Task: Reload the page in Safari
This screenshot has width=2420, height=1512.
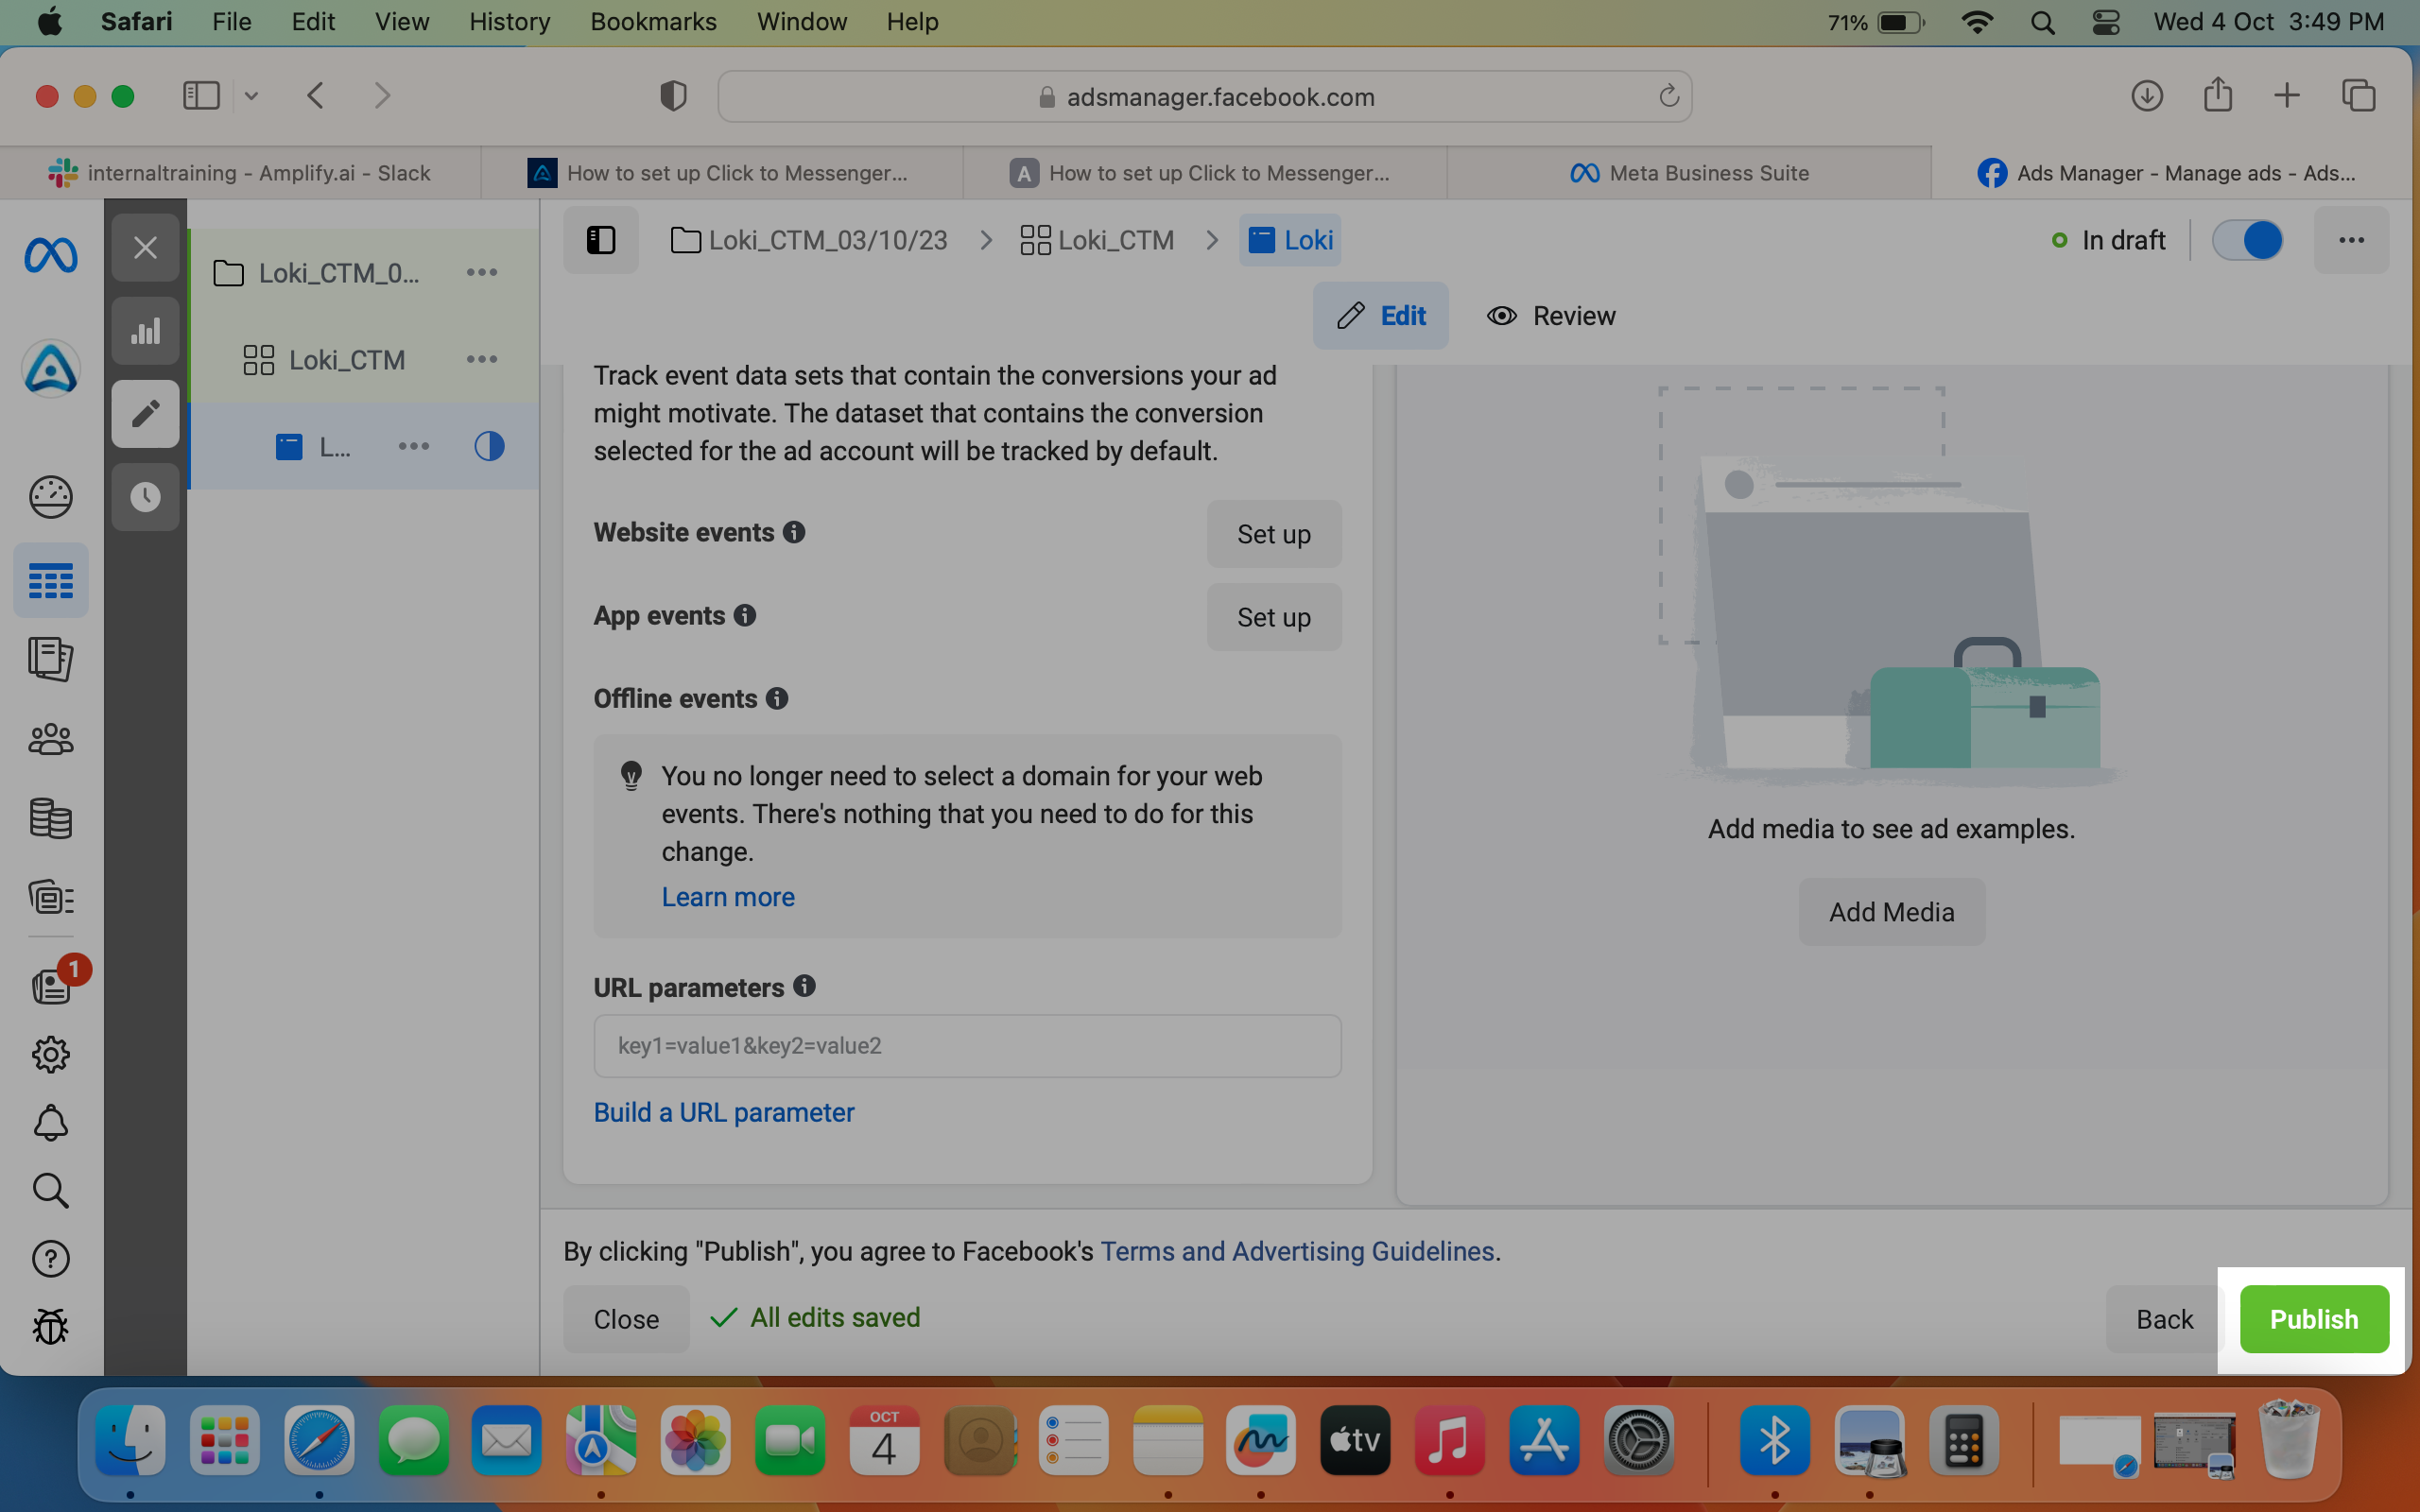Action: [1668, 96]
